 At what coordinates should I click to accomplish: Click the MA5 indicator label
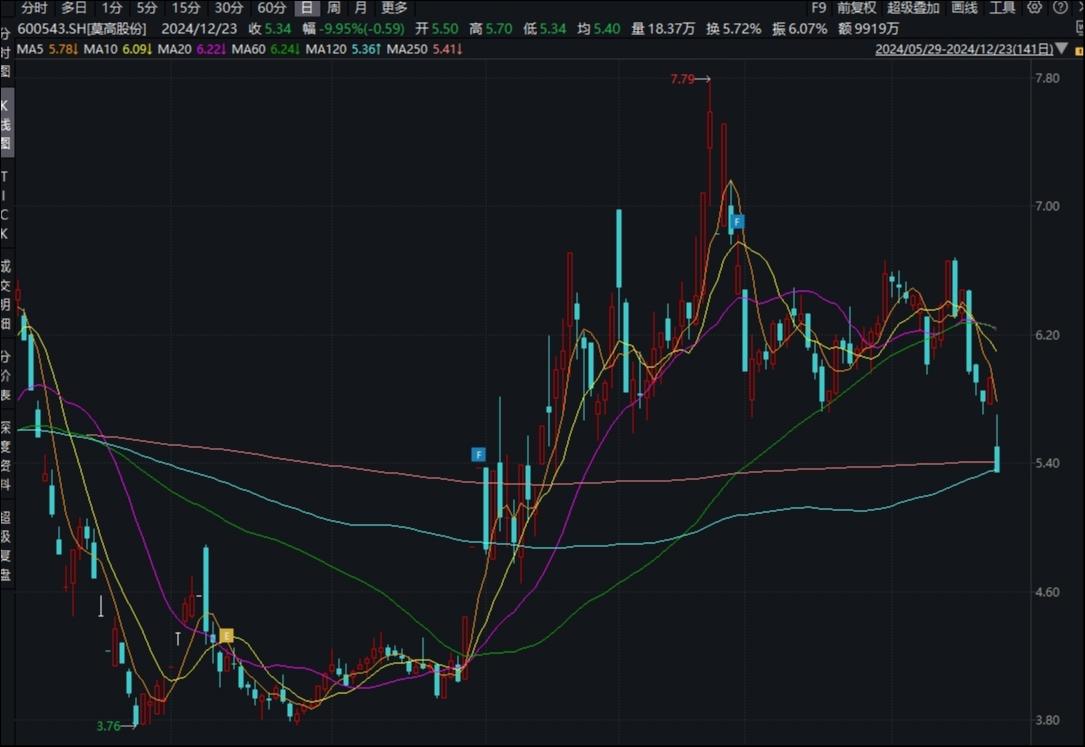tap(30, 49)
